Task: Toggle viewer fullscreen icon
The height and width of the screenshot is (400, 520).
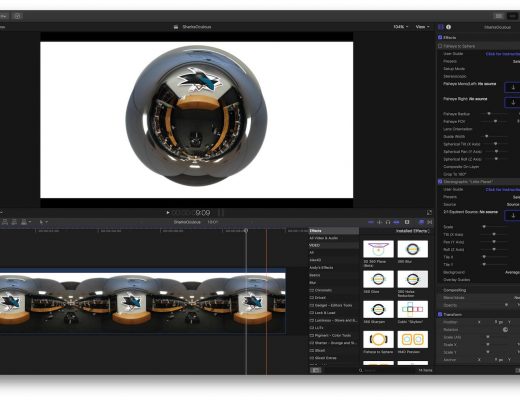Action: pyautogui.click(x=429, y=213)
